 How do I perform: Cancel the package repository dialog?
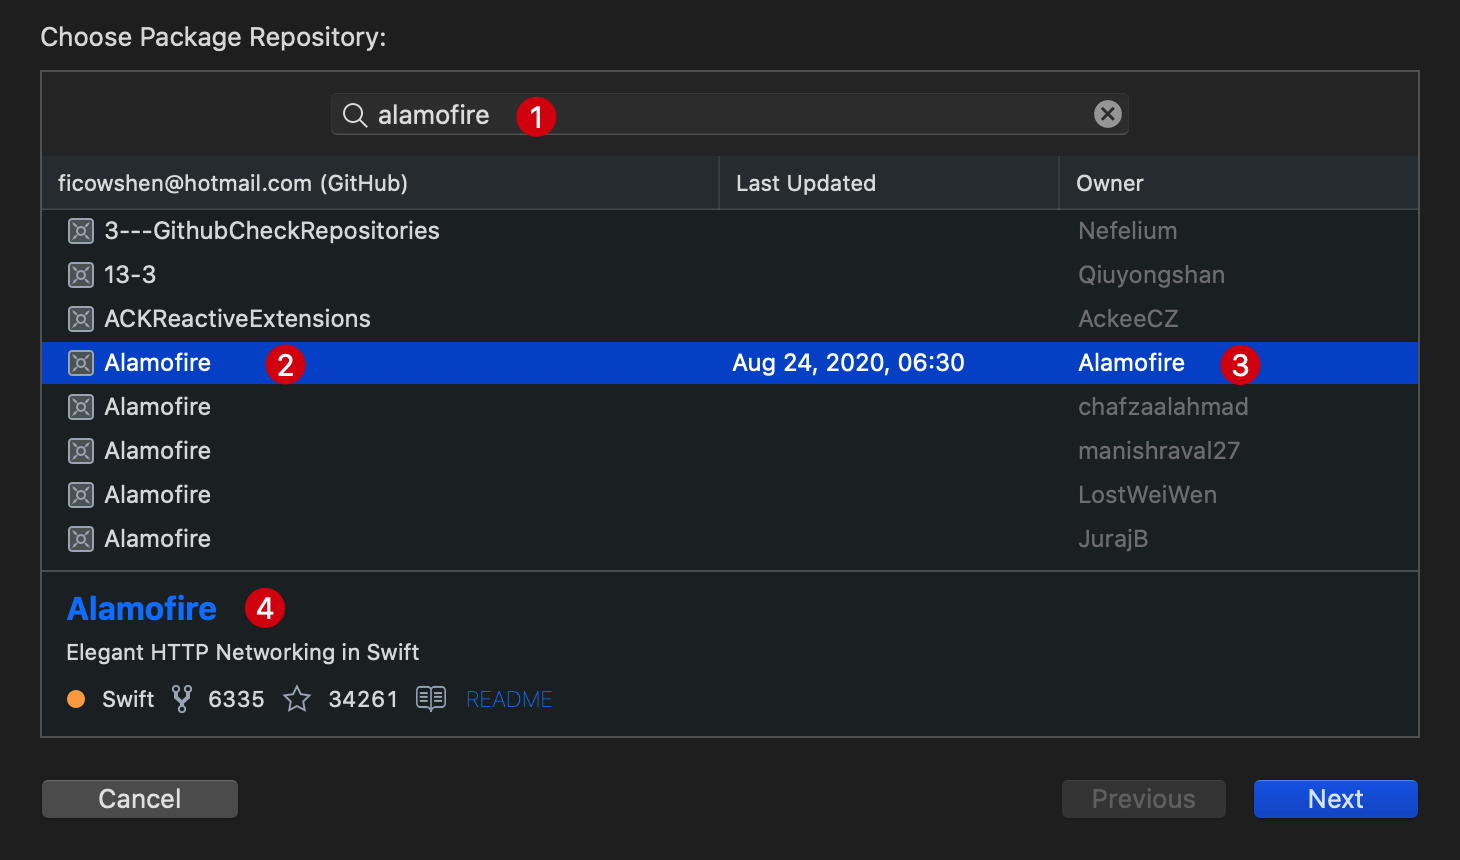(140, 799)
